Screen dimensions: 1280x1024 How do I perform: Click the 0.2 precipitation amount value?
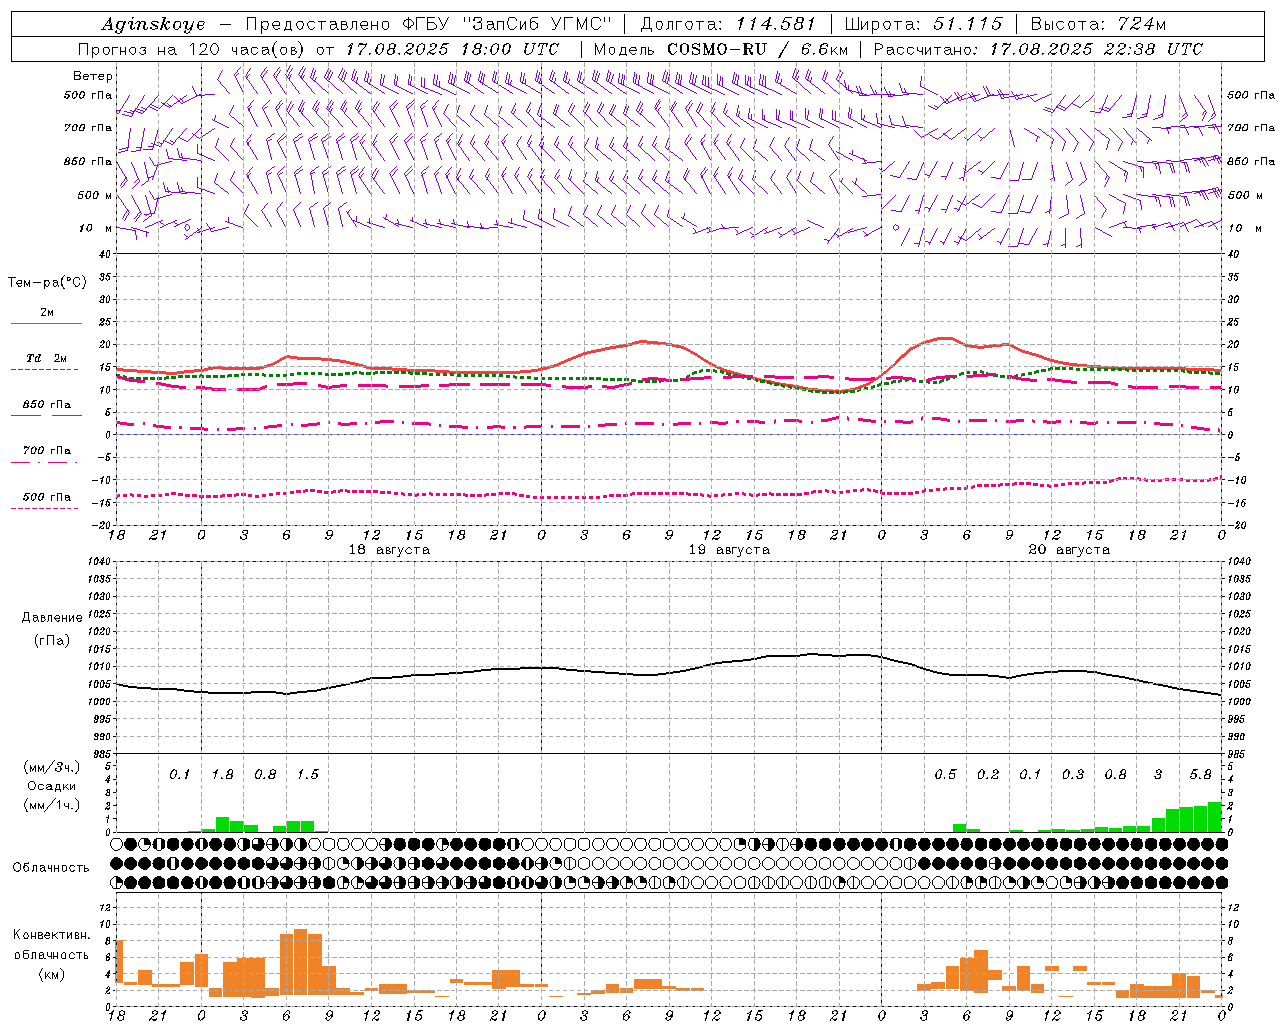click(x=988, y=774)
